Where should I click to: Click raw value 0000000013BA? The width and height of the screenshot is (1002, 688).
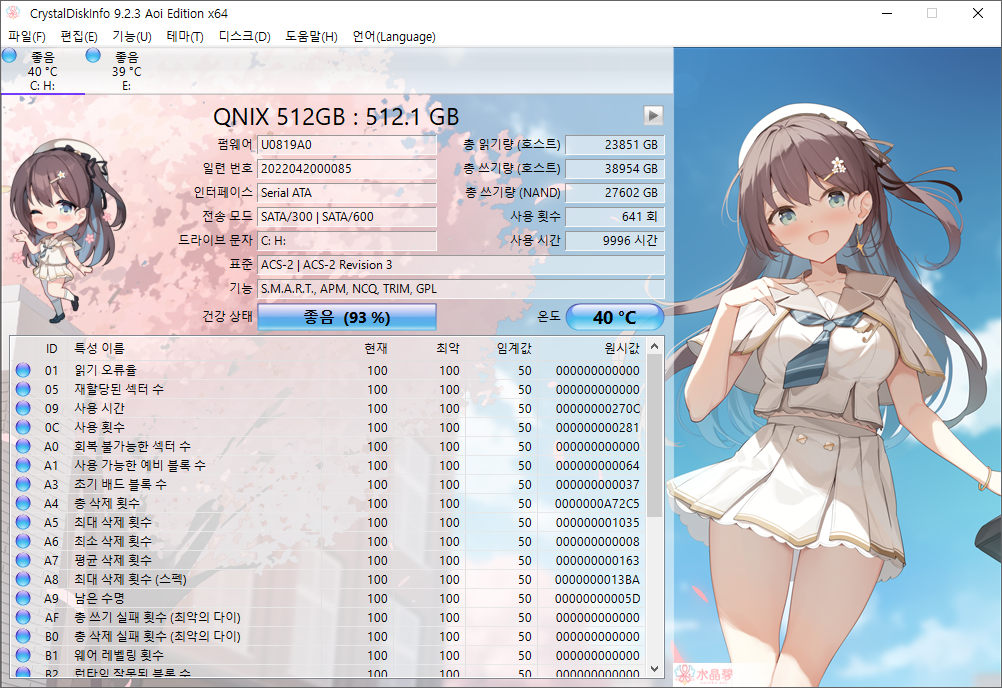(597, 579)
